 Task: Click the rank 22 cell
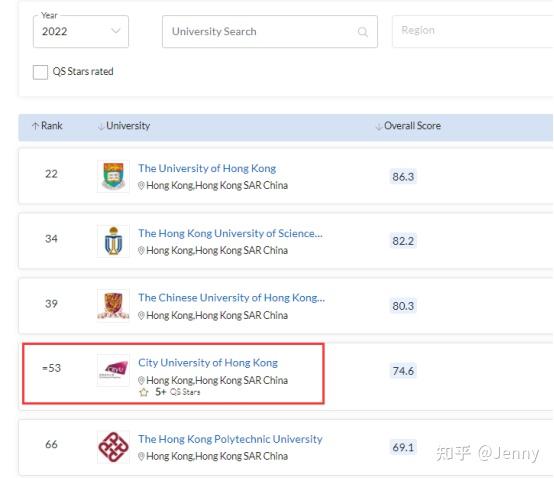click(x=51, y=174)
